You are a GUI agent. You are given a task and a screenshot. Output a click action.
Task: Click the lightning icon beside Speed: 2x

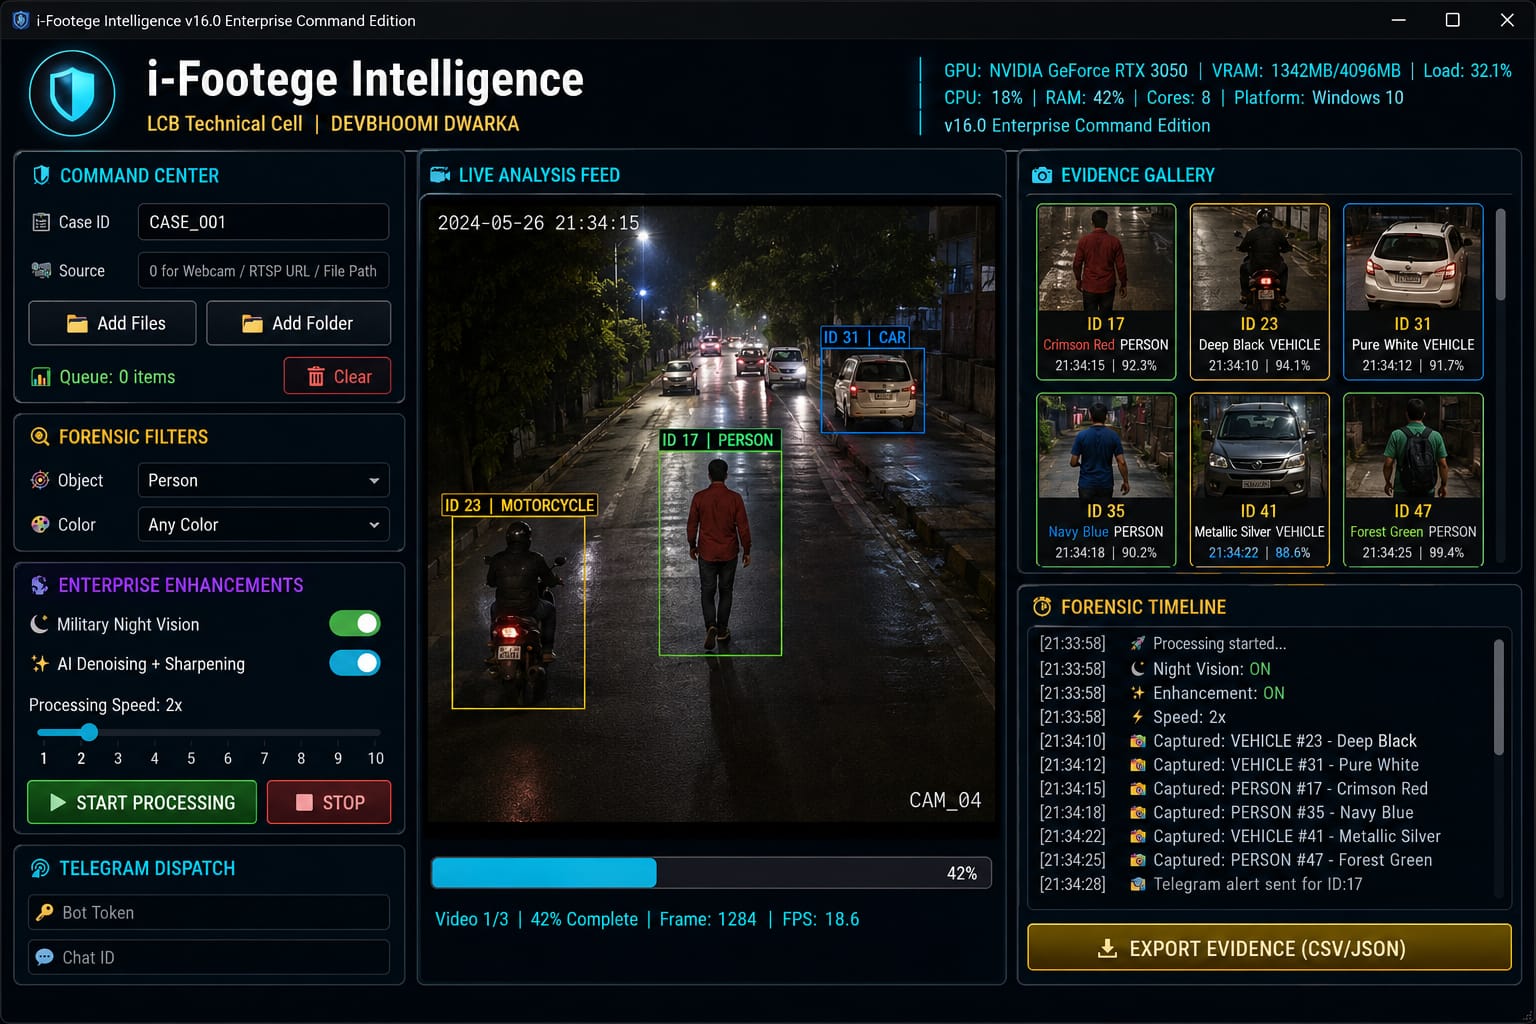[1137, 717]
